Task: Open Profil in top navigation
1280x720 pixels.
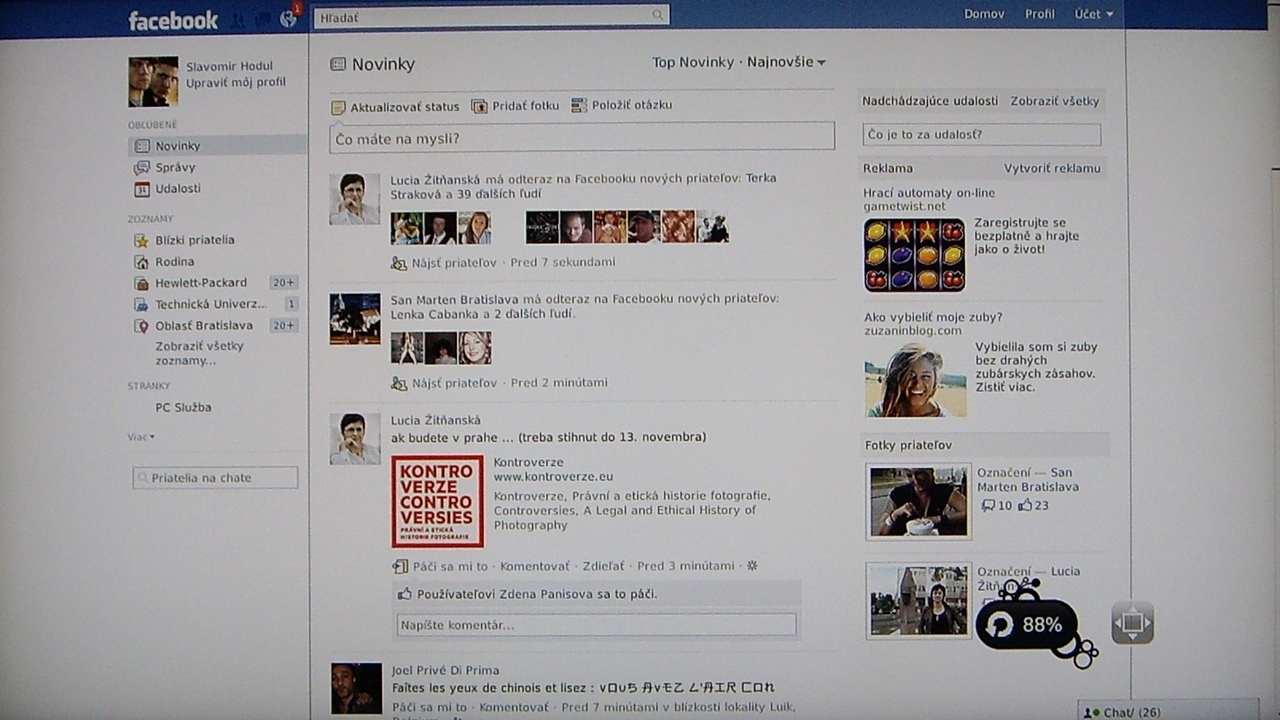Action: [1040, 14]
